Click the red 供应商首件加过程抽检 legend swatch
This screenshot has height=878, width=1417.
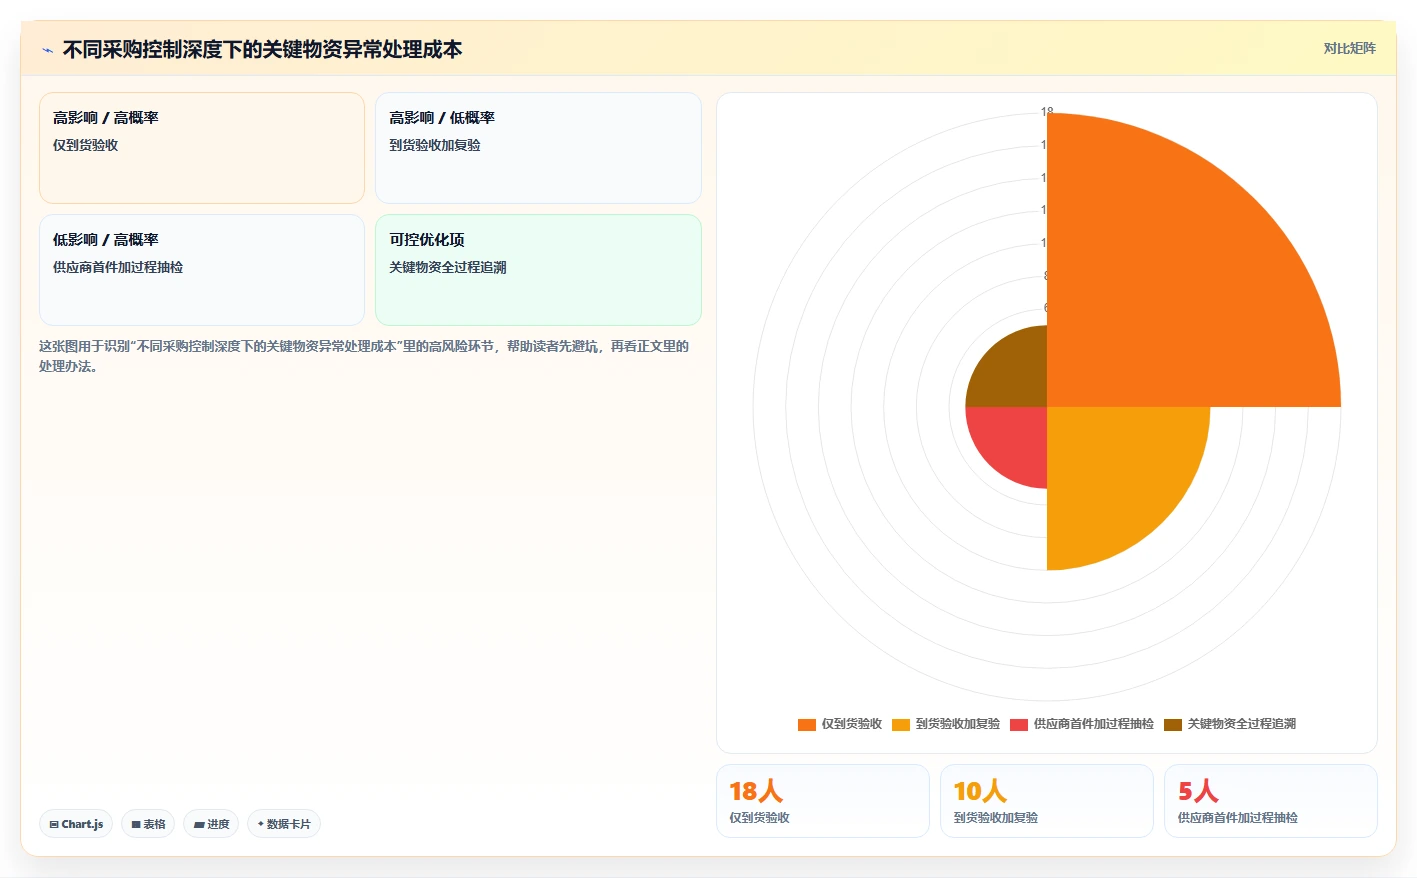click(1019, 725)
